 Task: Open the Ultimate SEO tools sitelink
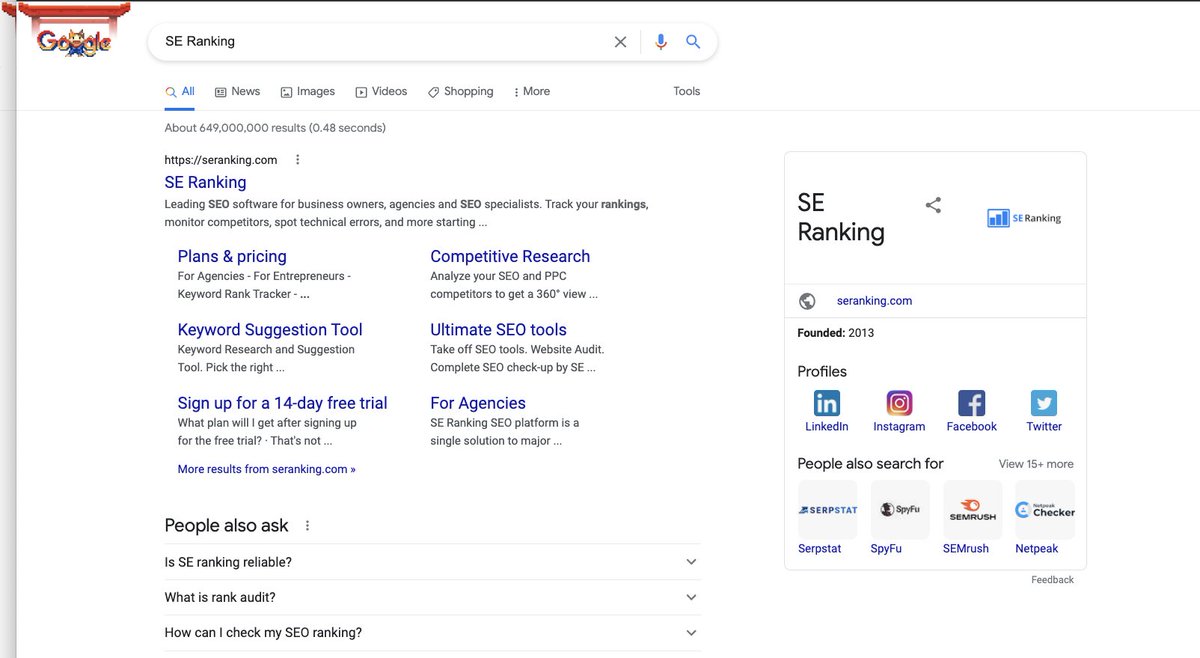pyautogui.click(x=498, y=330)
